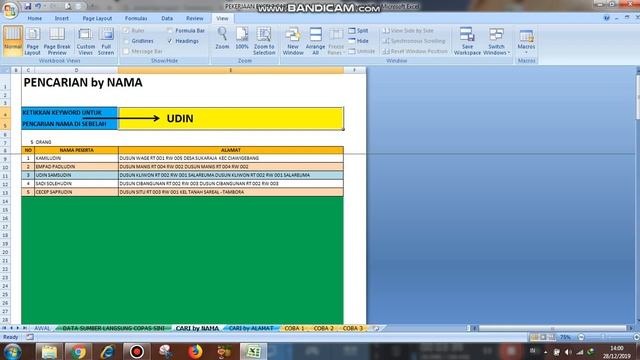Open the Formulas ribbon tab

pyautogui.click(x=136, y=18)
